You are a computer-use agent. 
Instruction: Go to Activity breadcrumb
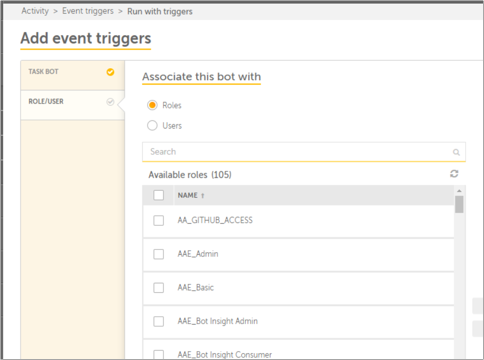pos(35,11)
